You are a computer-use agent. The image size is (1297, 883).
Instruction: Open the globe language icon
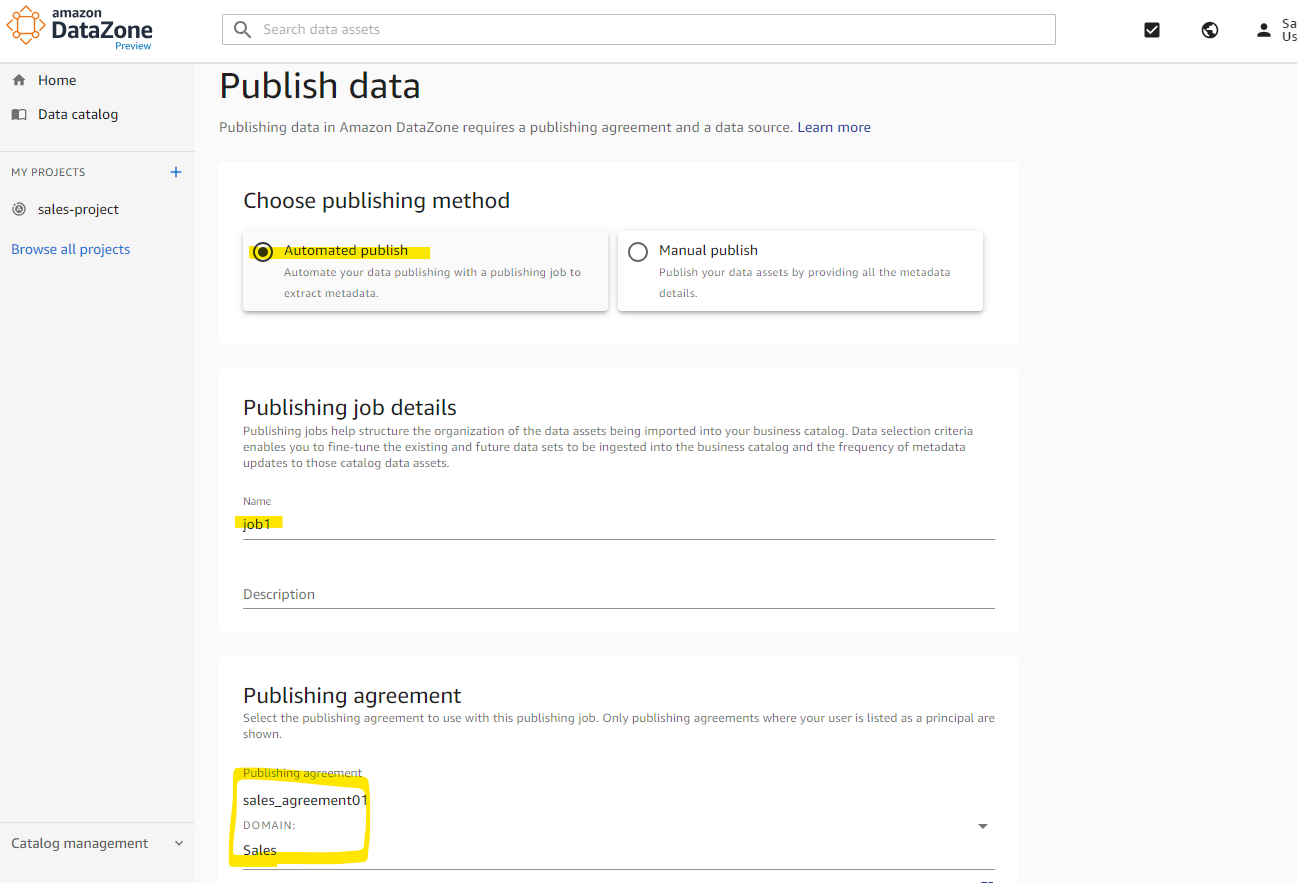tap(1210, 30)
